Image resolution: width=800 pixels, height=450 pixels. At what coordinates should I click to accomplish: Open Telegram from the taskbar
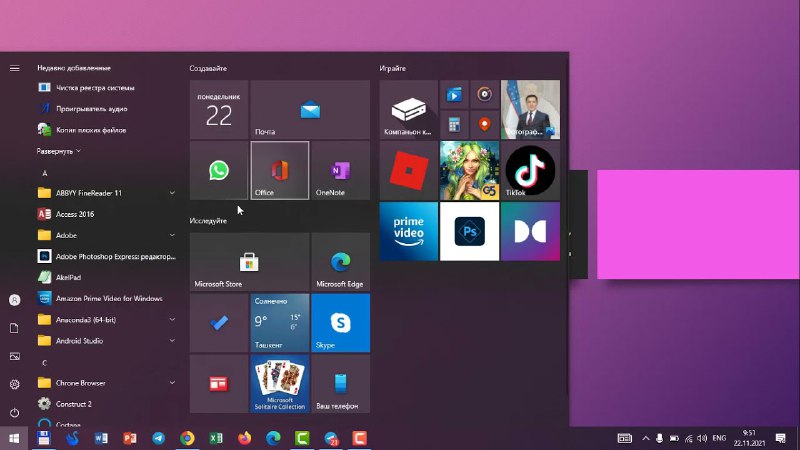159,438
